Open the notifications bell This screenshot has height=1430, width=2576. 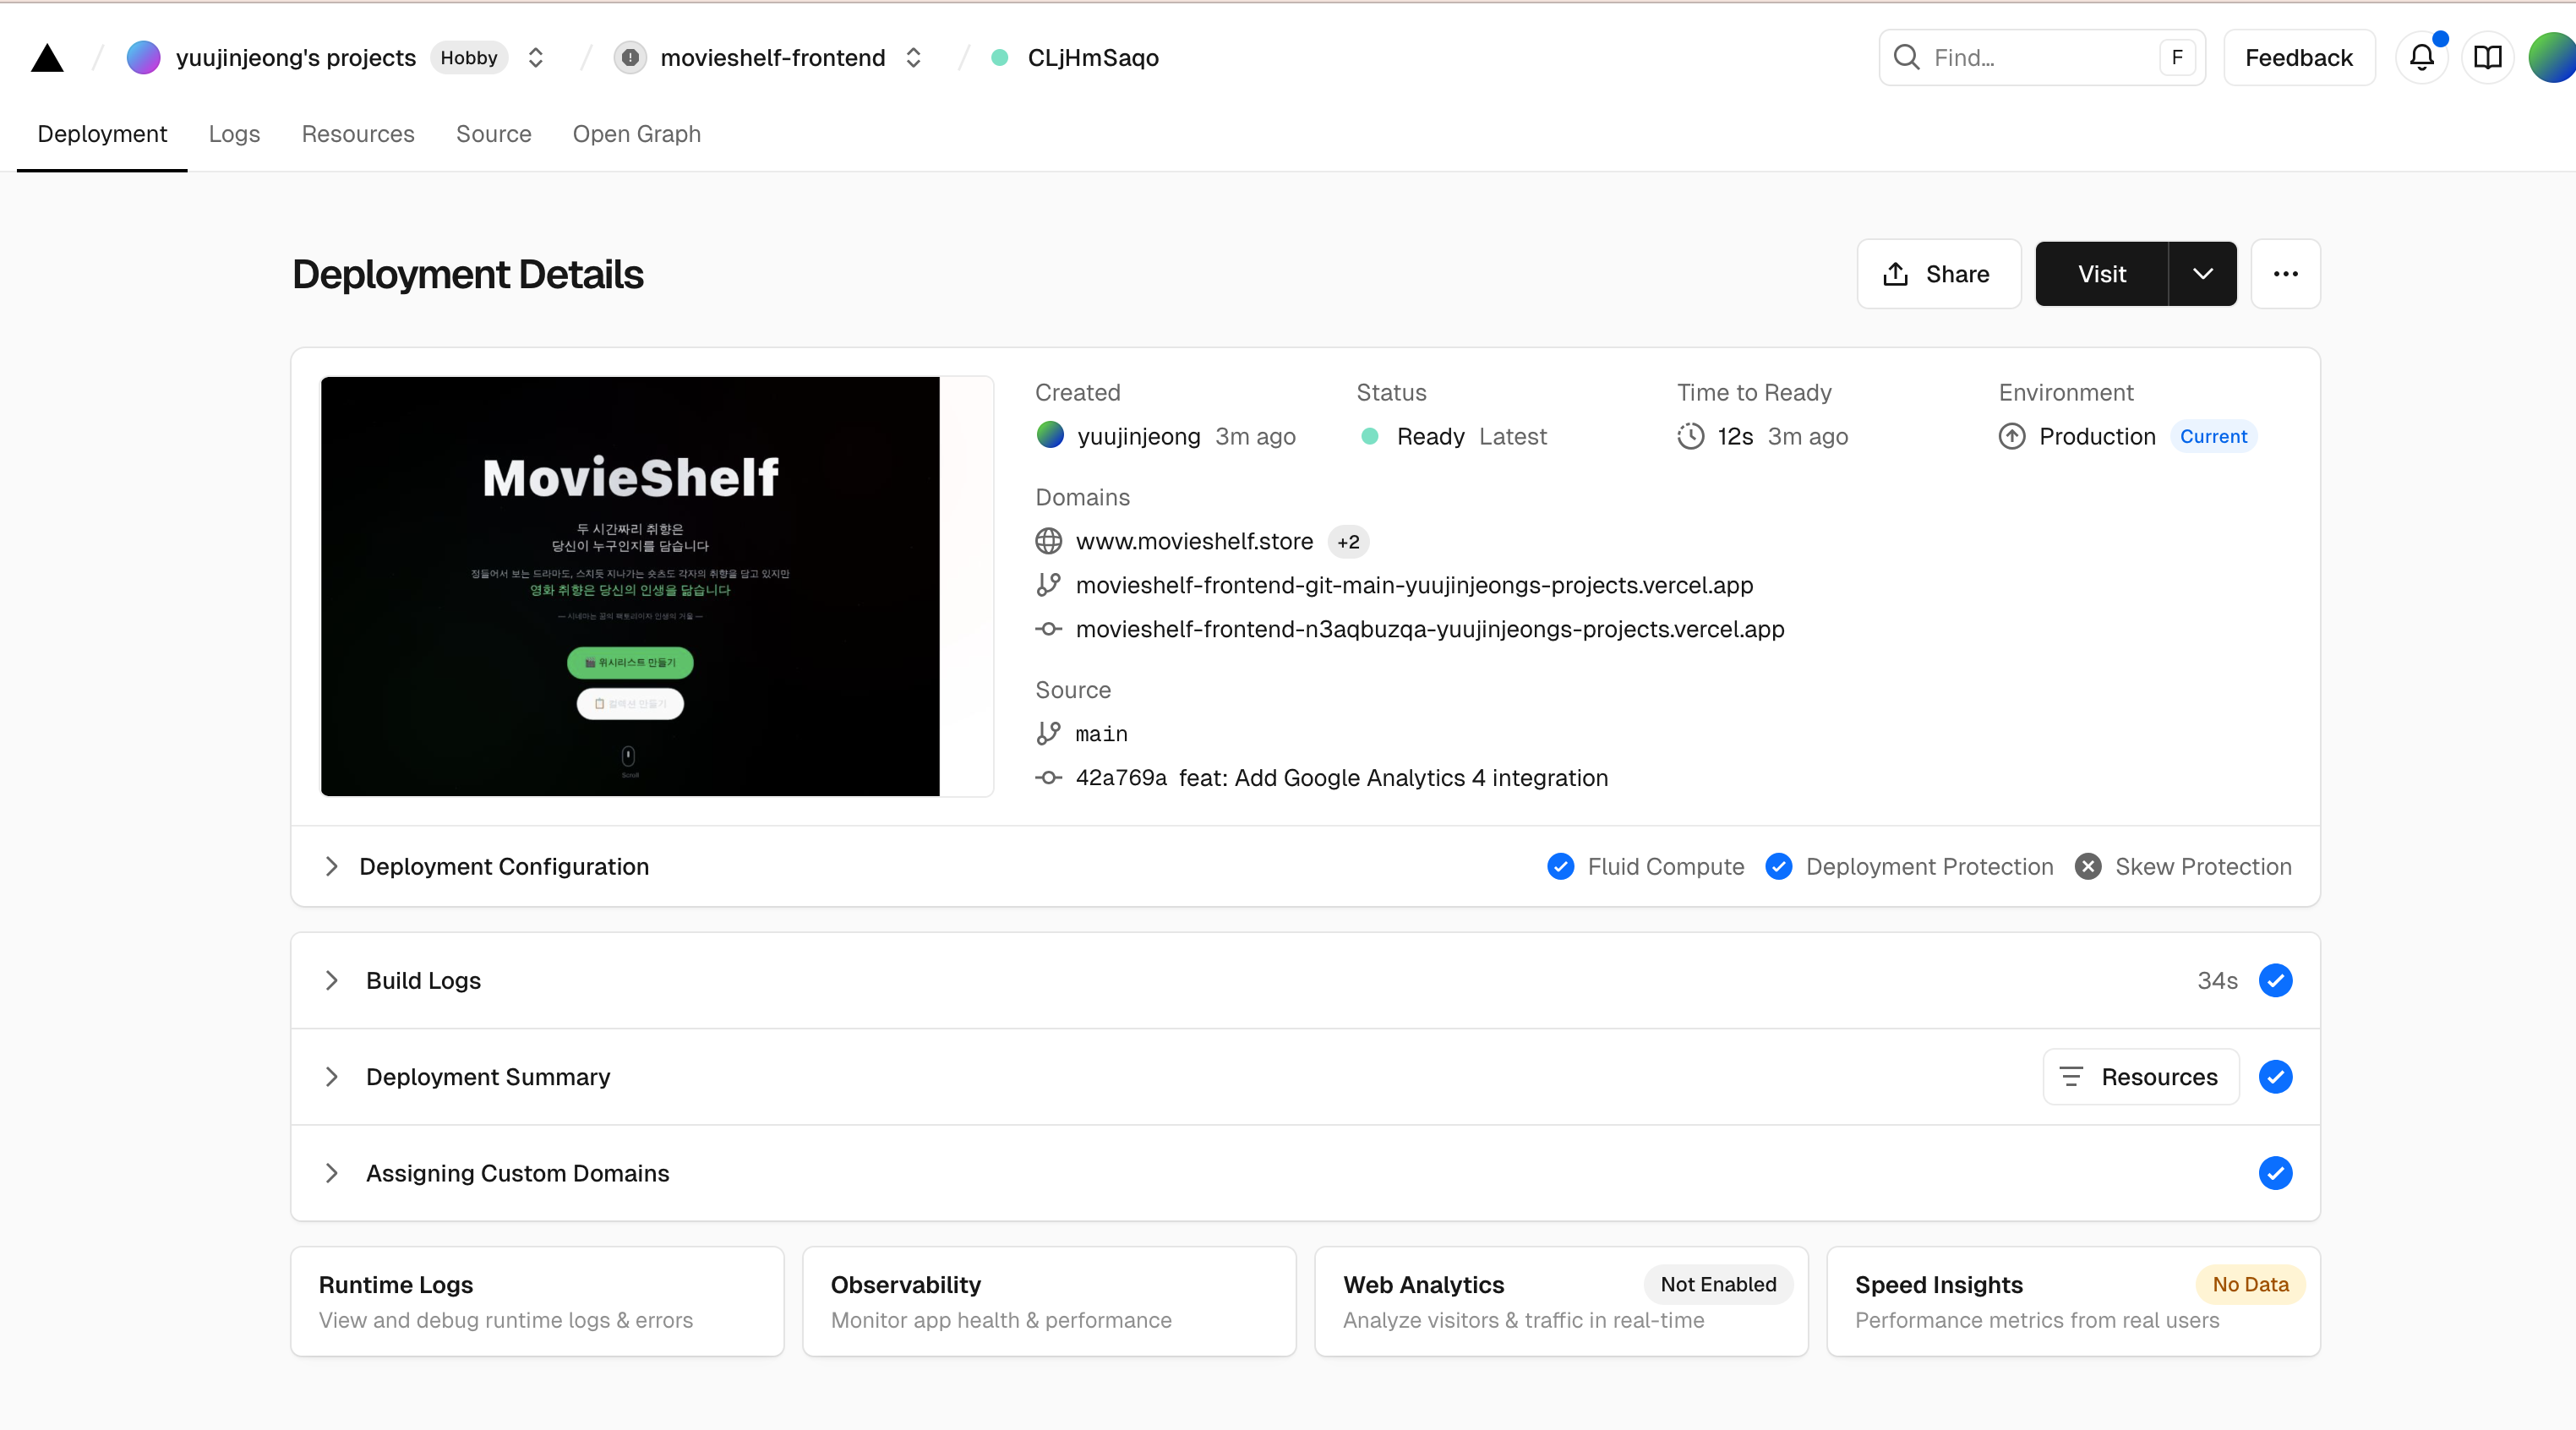point(2421,58)
